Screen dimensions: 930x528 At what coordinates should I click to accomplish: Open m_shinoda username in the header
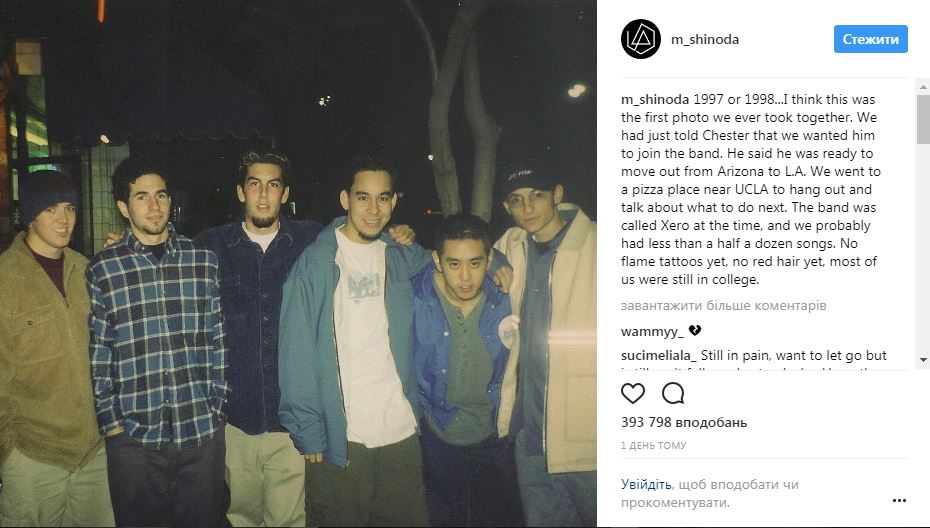pyautogui.click(x=705, y=40)
